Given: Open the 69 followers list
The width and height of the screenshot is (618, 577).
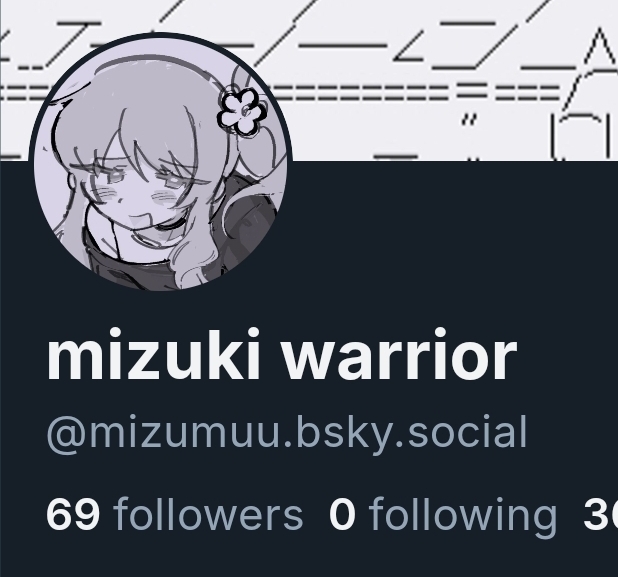Looking at the screenshot, I should (175, 514).
